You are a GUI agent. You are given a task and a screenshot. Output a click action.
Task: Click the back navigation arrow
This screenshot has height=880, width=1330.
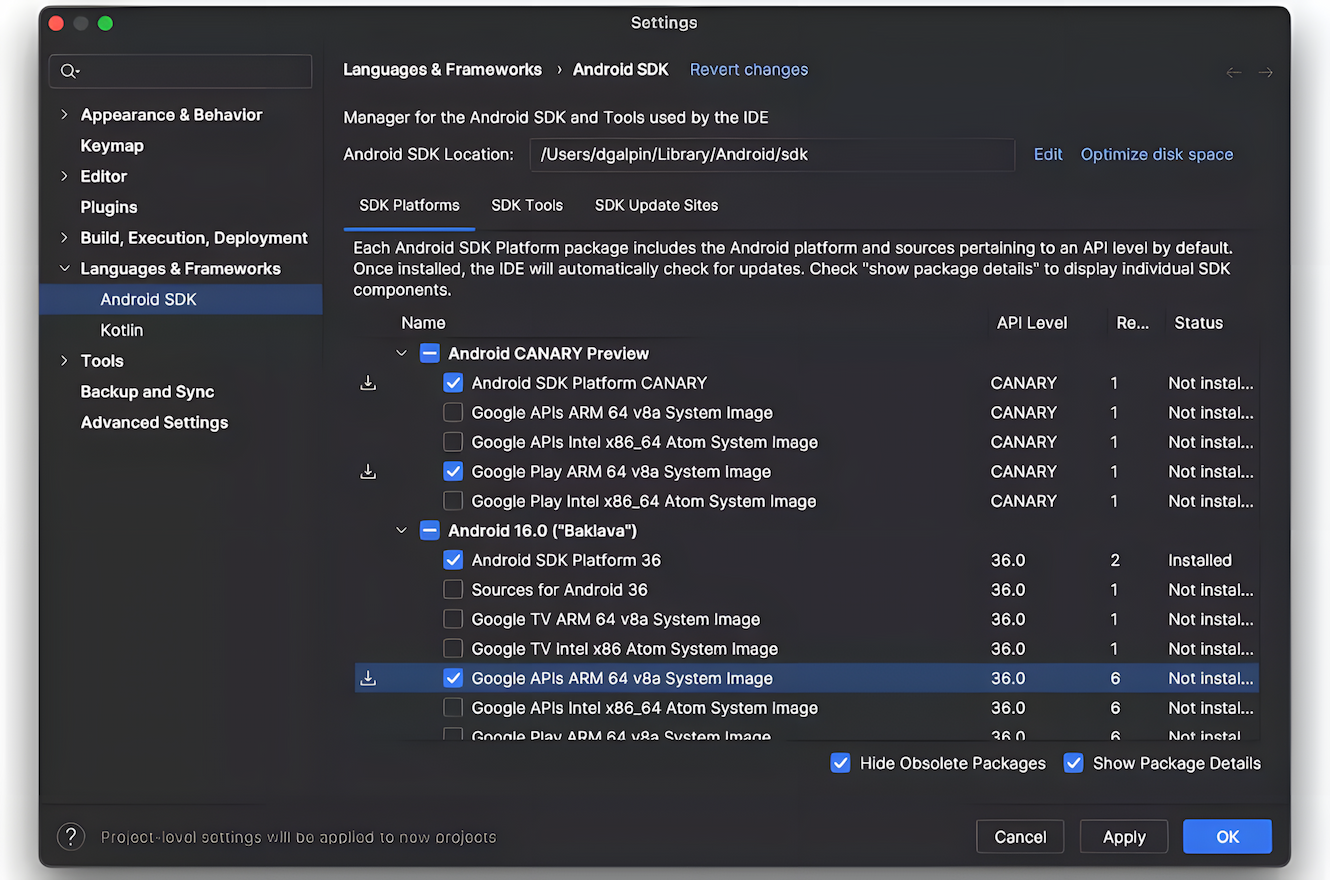(1234, 72)
